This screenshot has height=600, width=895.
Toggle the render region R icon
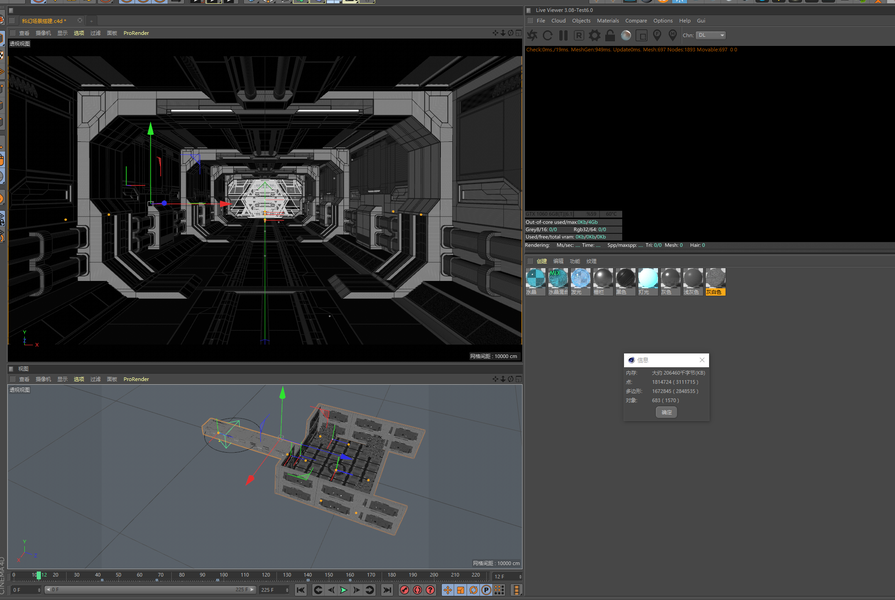click(x=579, y=35)
